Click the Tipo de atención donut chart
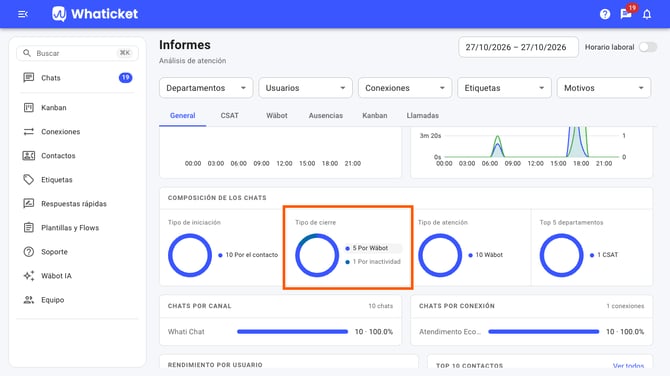Viewport: 670px width, 376px height. pos(440,255)
